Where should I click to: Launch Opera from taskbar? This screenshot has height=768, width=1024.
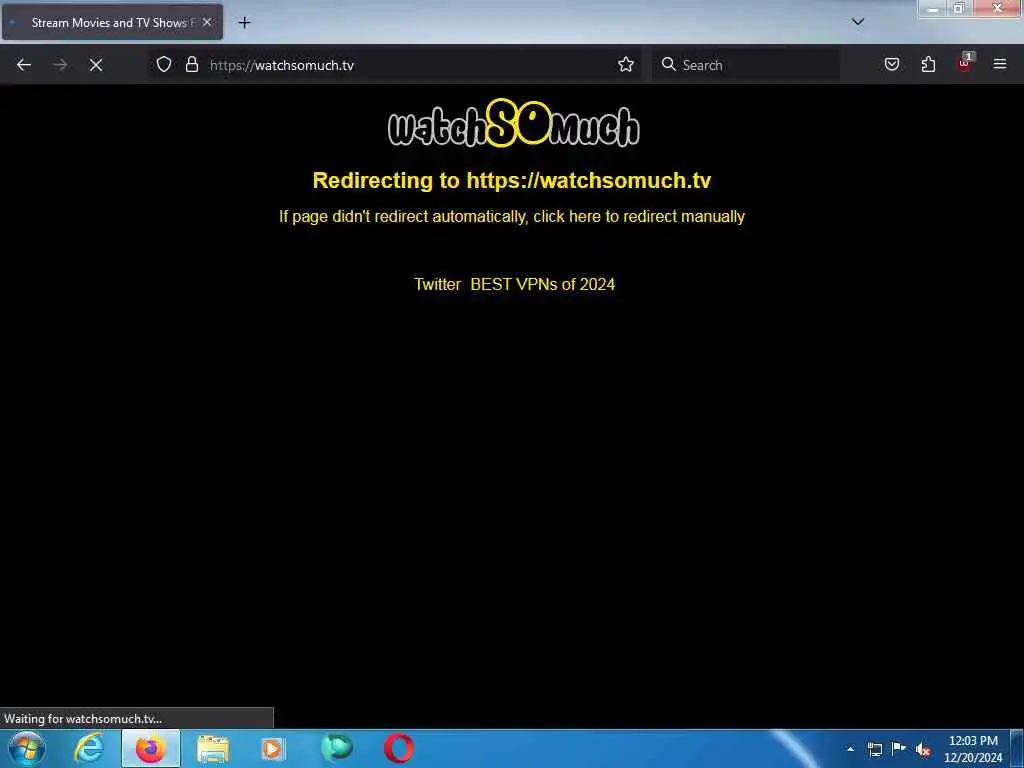(x=398, y=748)
